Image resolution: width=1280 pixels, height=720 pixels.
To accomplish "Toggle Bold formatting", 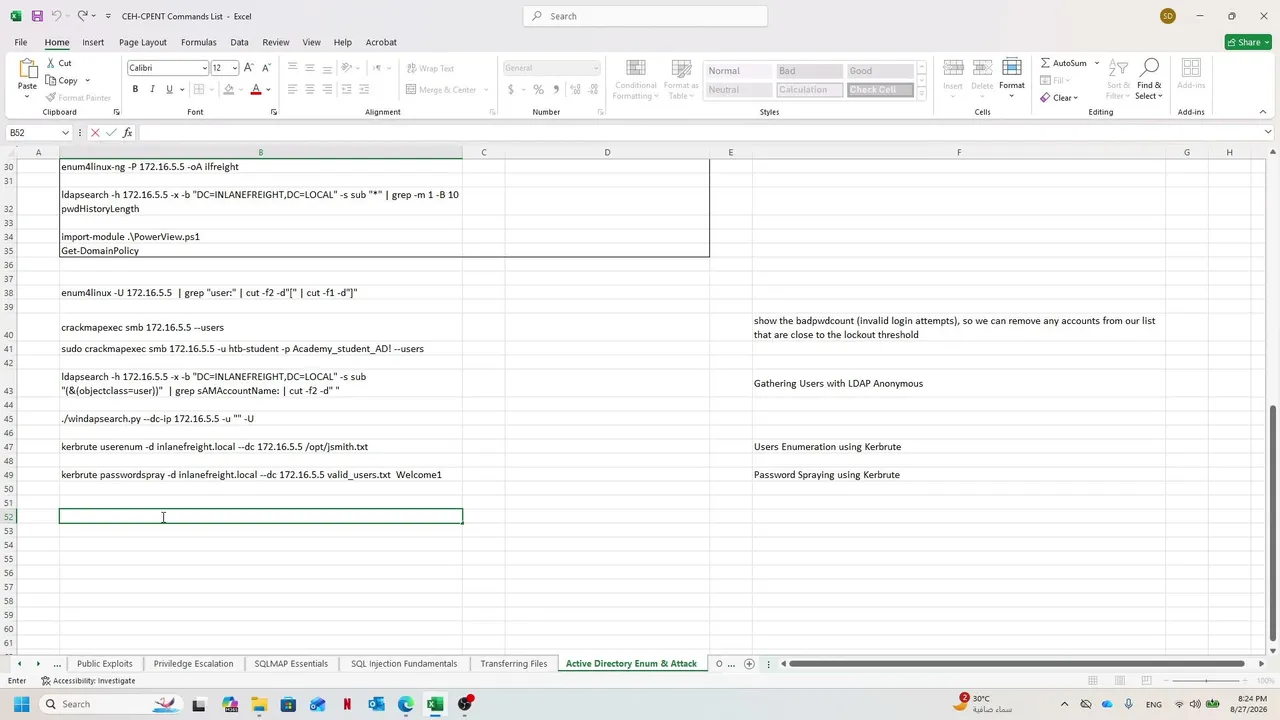I will [x=135, y=90].
